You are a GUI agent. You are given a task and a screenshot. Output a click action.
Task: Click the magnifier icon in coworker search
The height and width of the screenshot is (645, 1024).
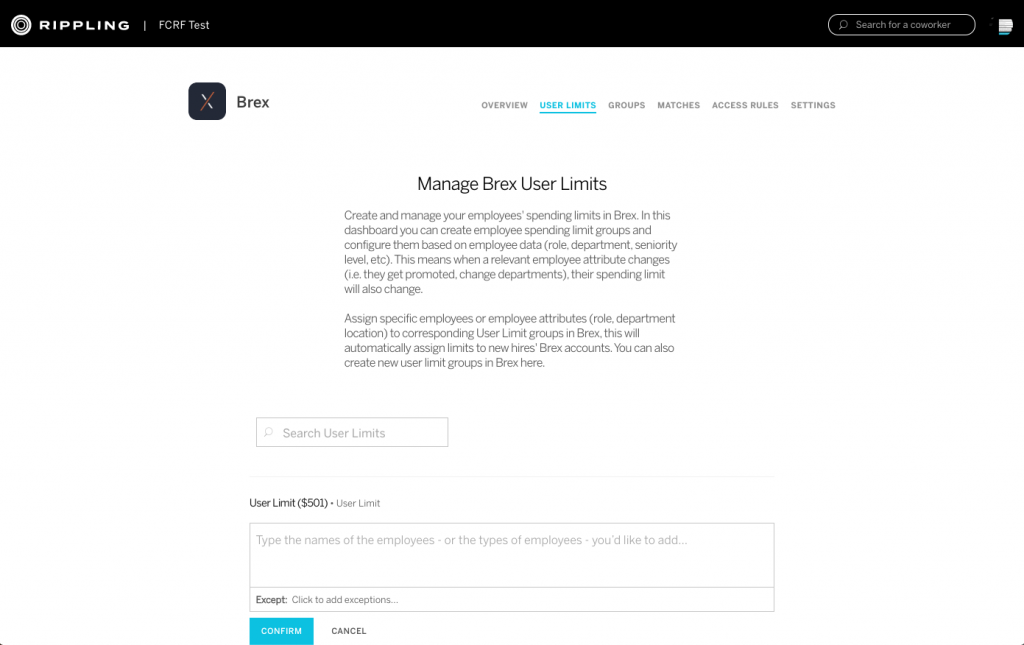tap(843, 25)
